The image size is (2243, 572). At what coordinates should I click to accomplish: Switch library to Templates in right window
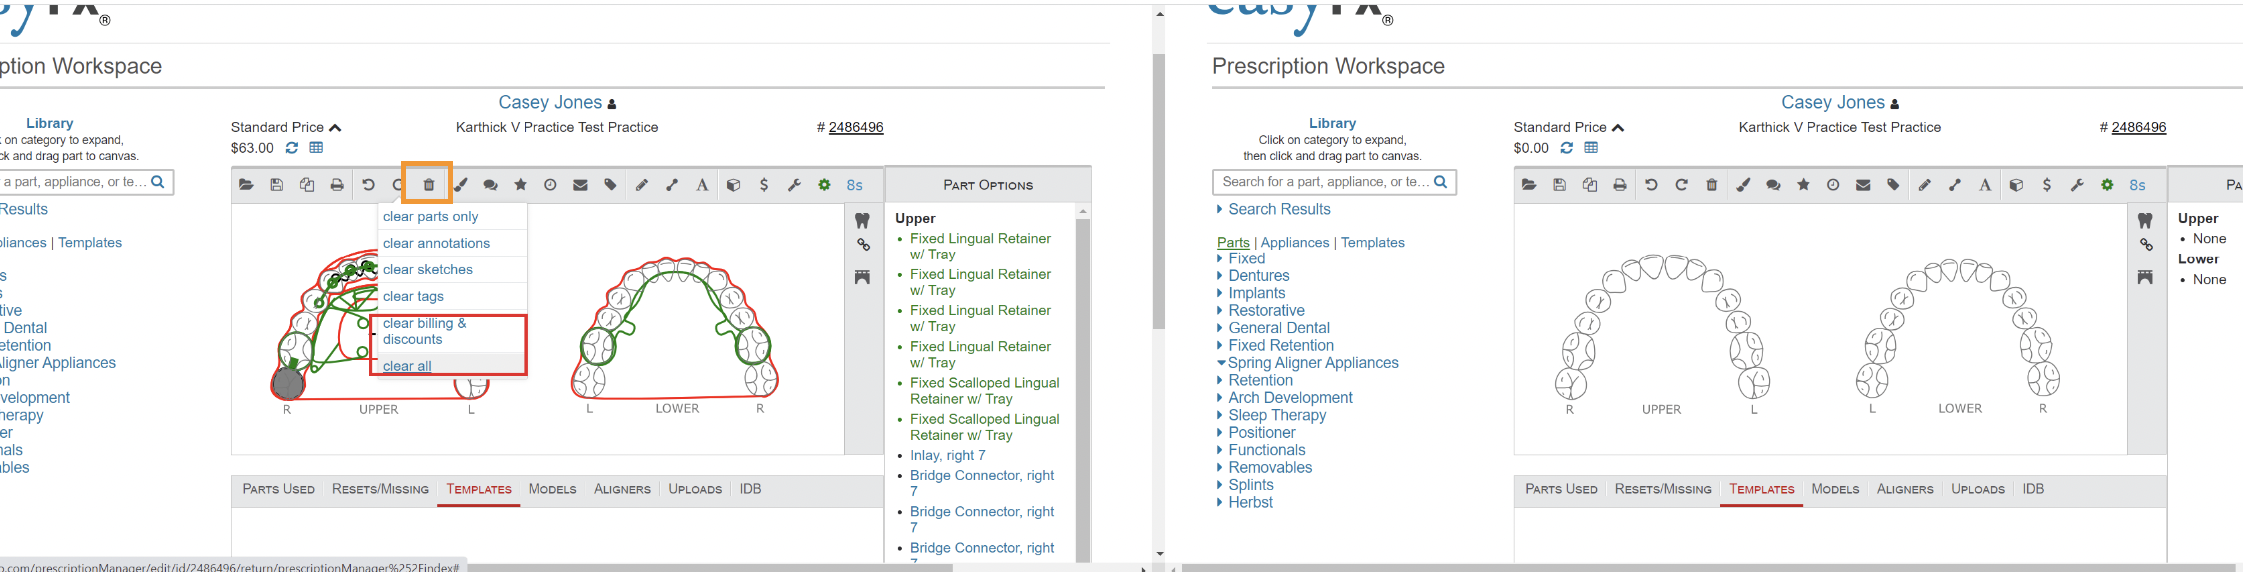point(1372,243)
